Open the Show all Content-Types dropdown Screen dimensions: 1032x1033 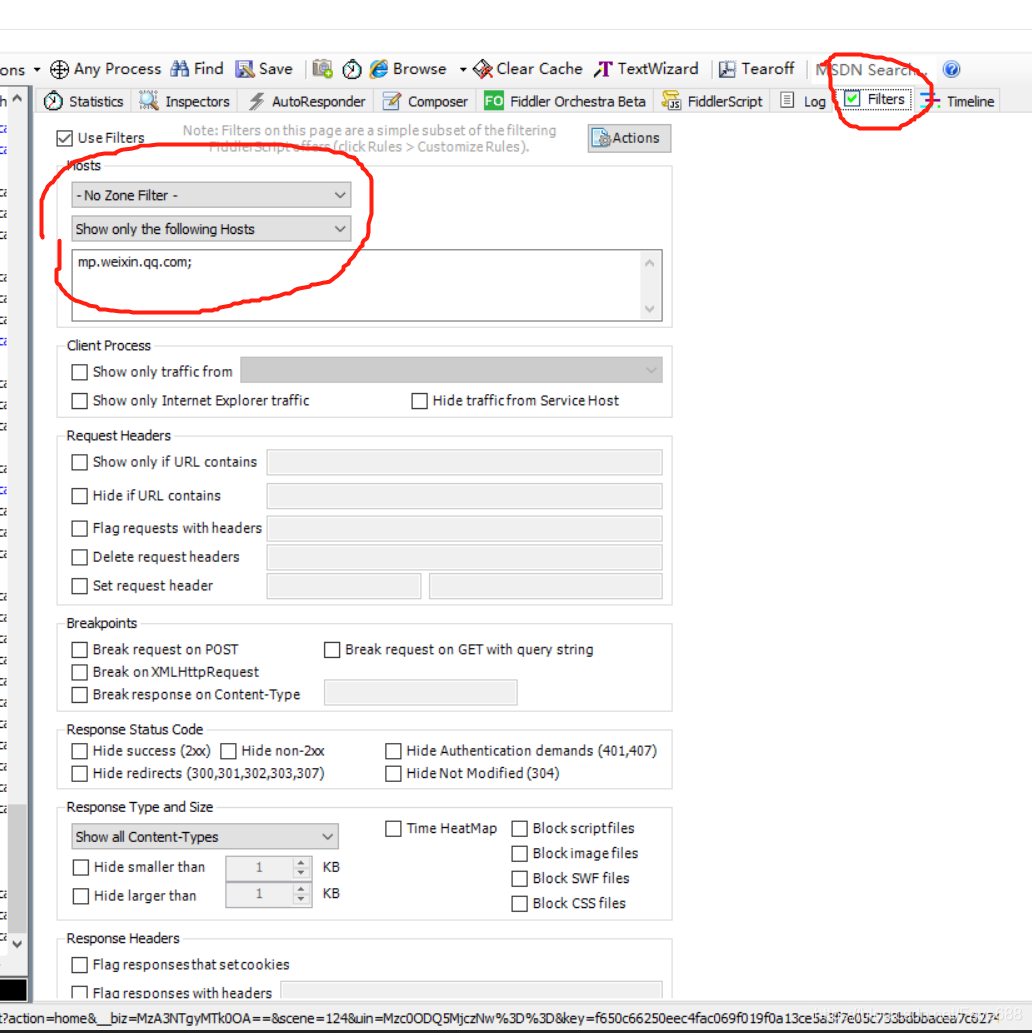205,837
